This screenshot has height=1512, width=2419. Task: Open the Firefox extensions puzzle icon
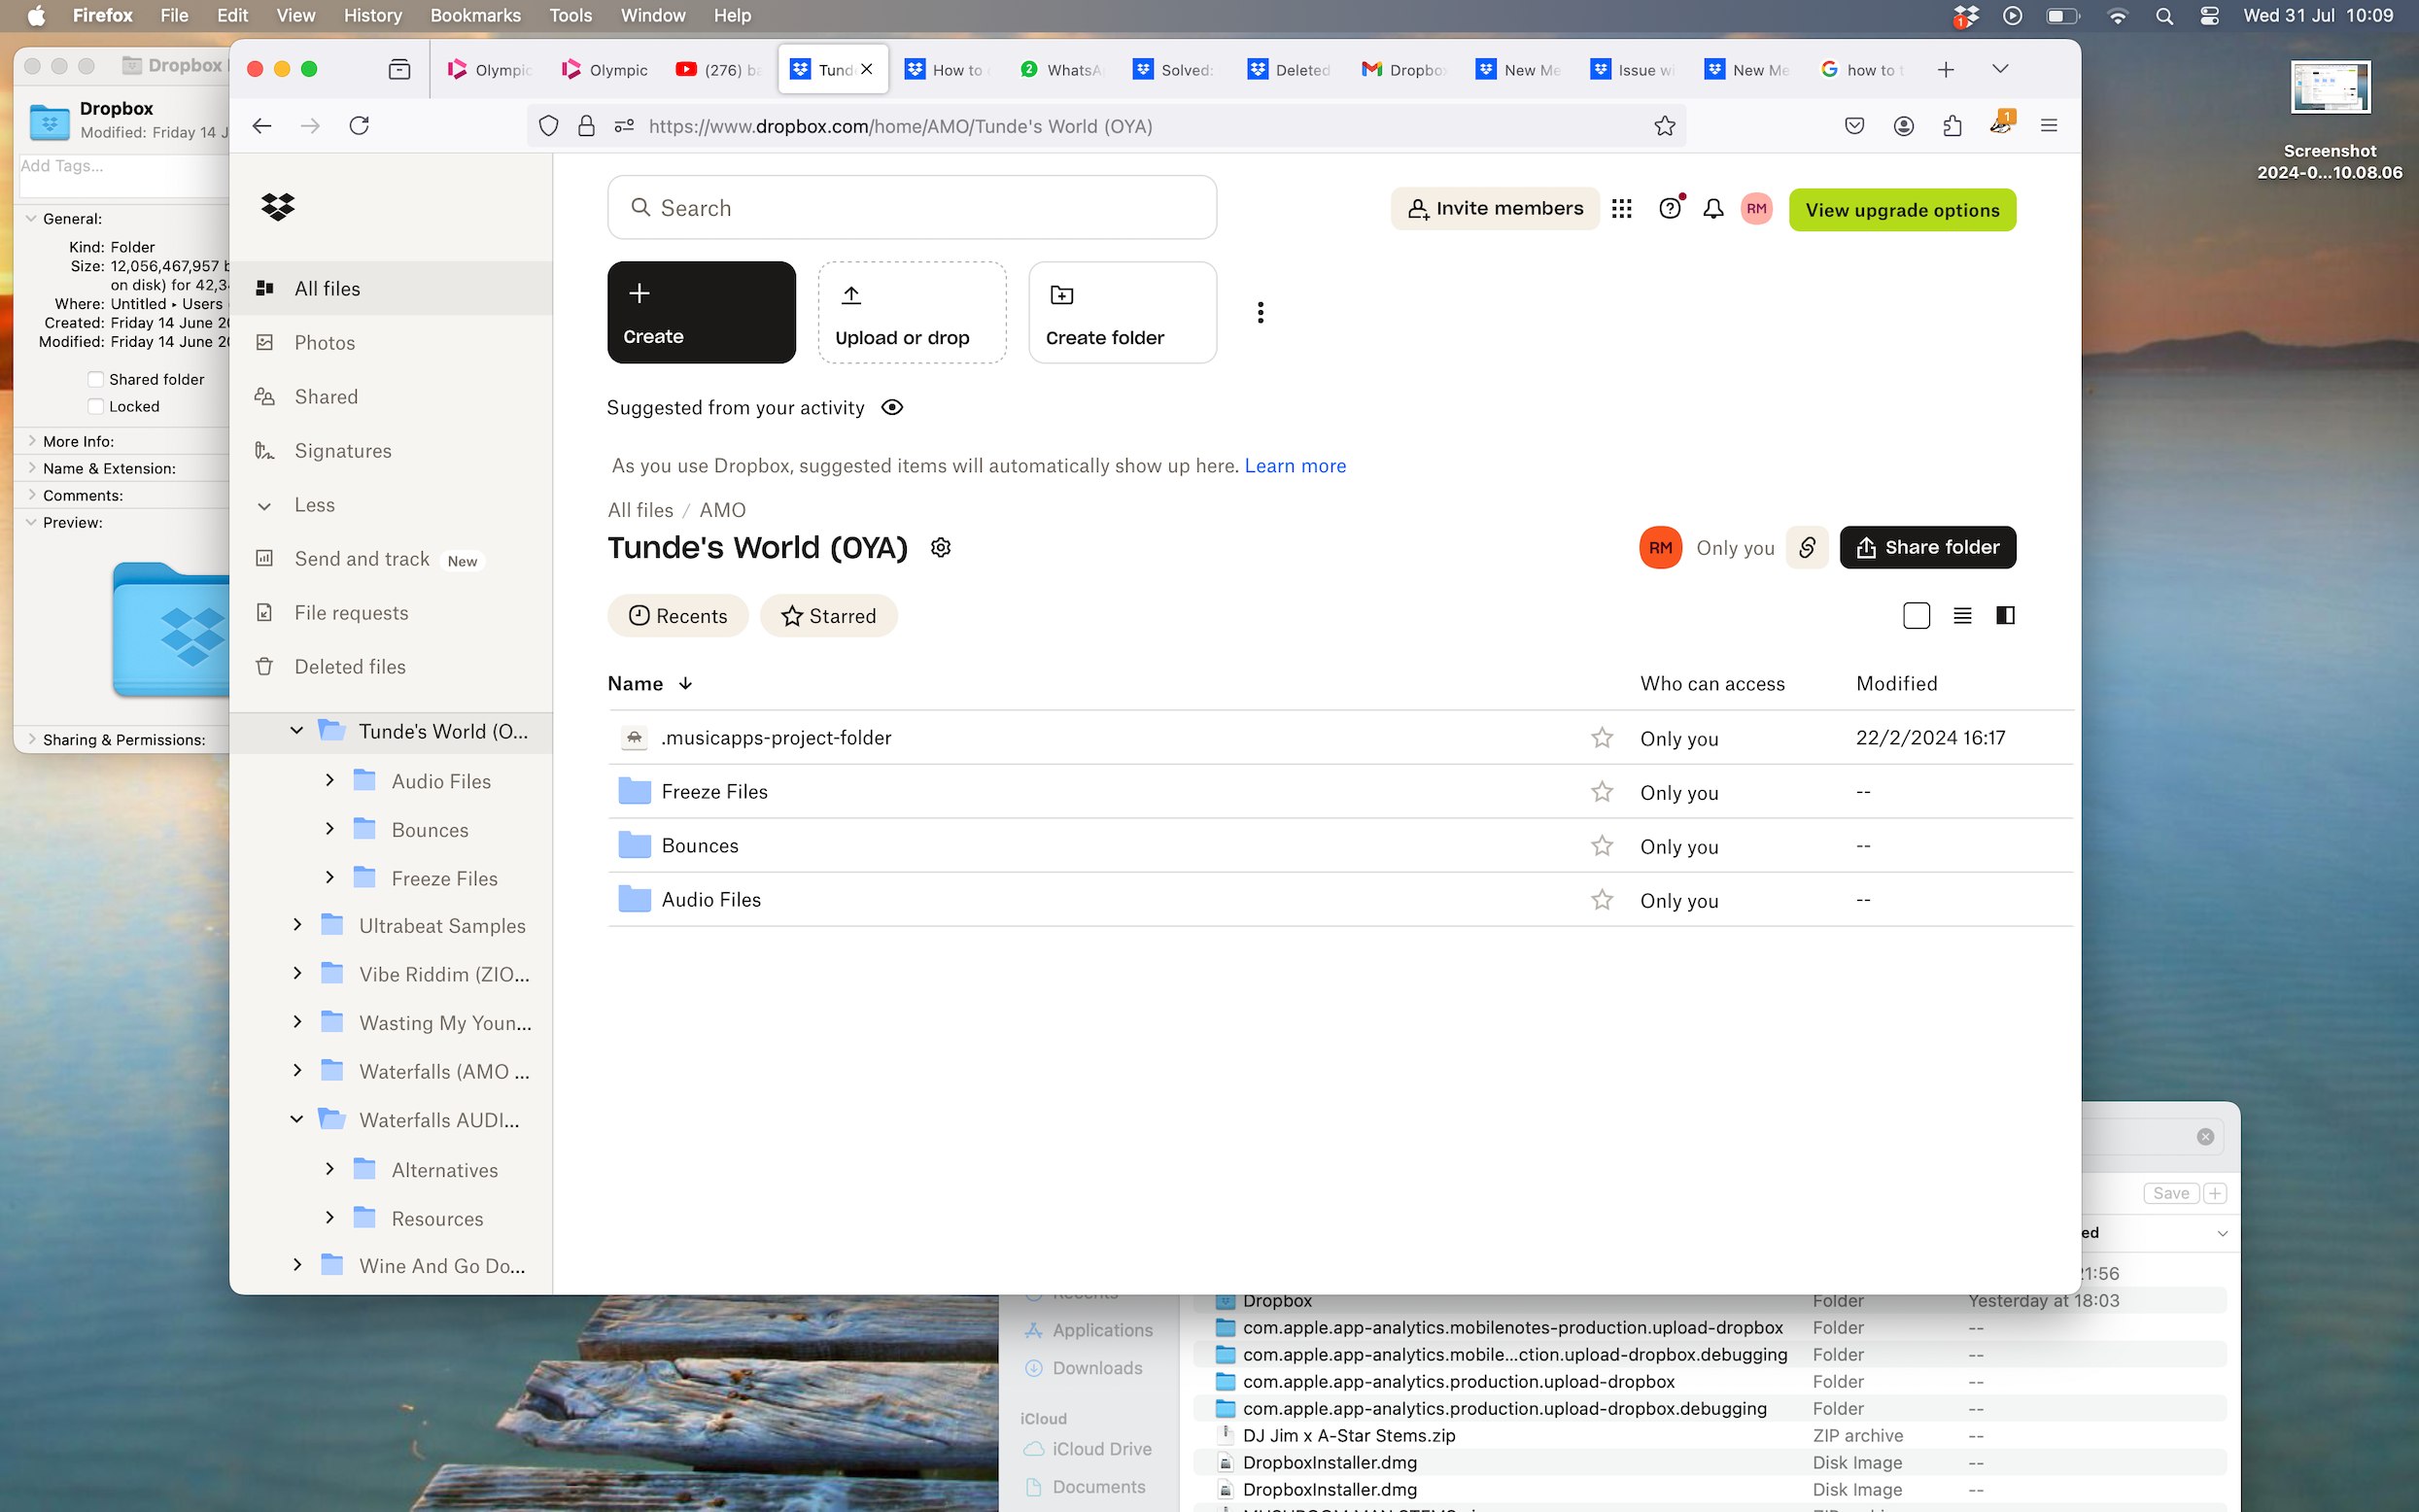coord(1952,126)
